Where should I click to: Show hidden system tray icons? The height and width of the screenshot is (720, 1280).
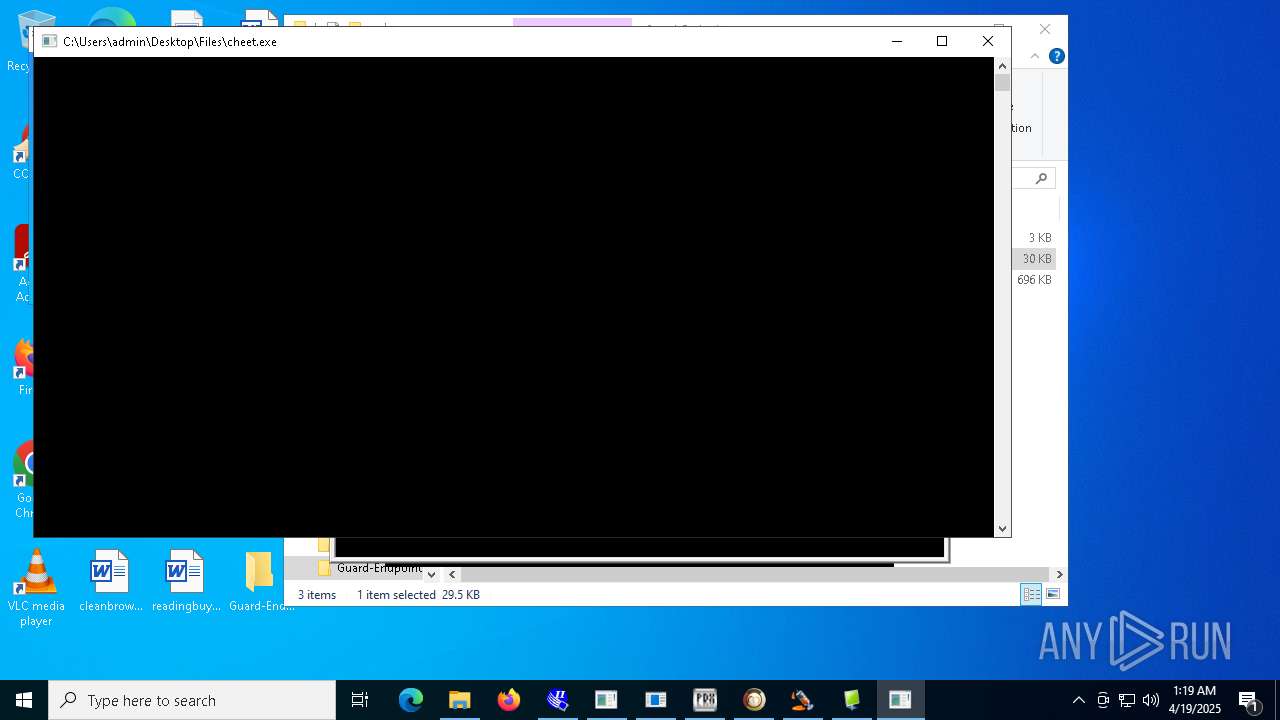click(1078, 700)
